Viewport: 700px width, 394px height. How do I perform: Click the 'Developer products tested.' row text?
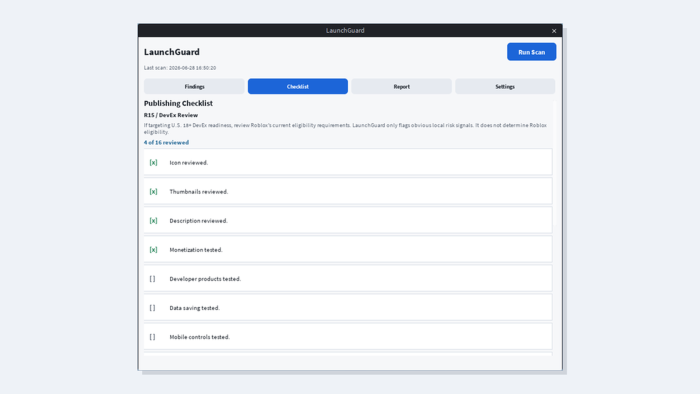pyautogui.click(x=205, y=278)
